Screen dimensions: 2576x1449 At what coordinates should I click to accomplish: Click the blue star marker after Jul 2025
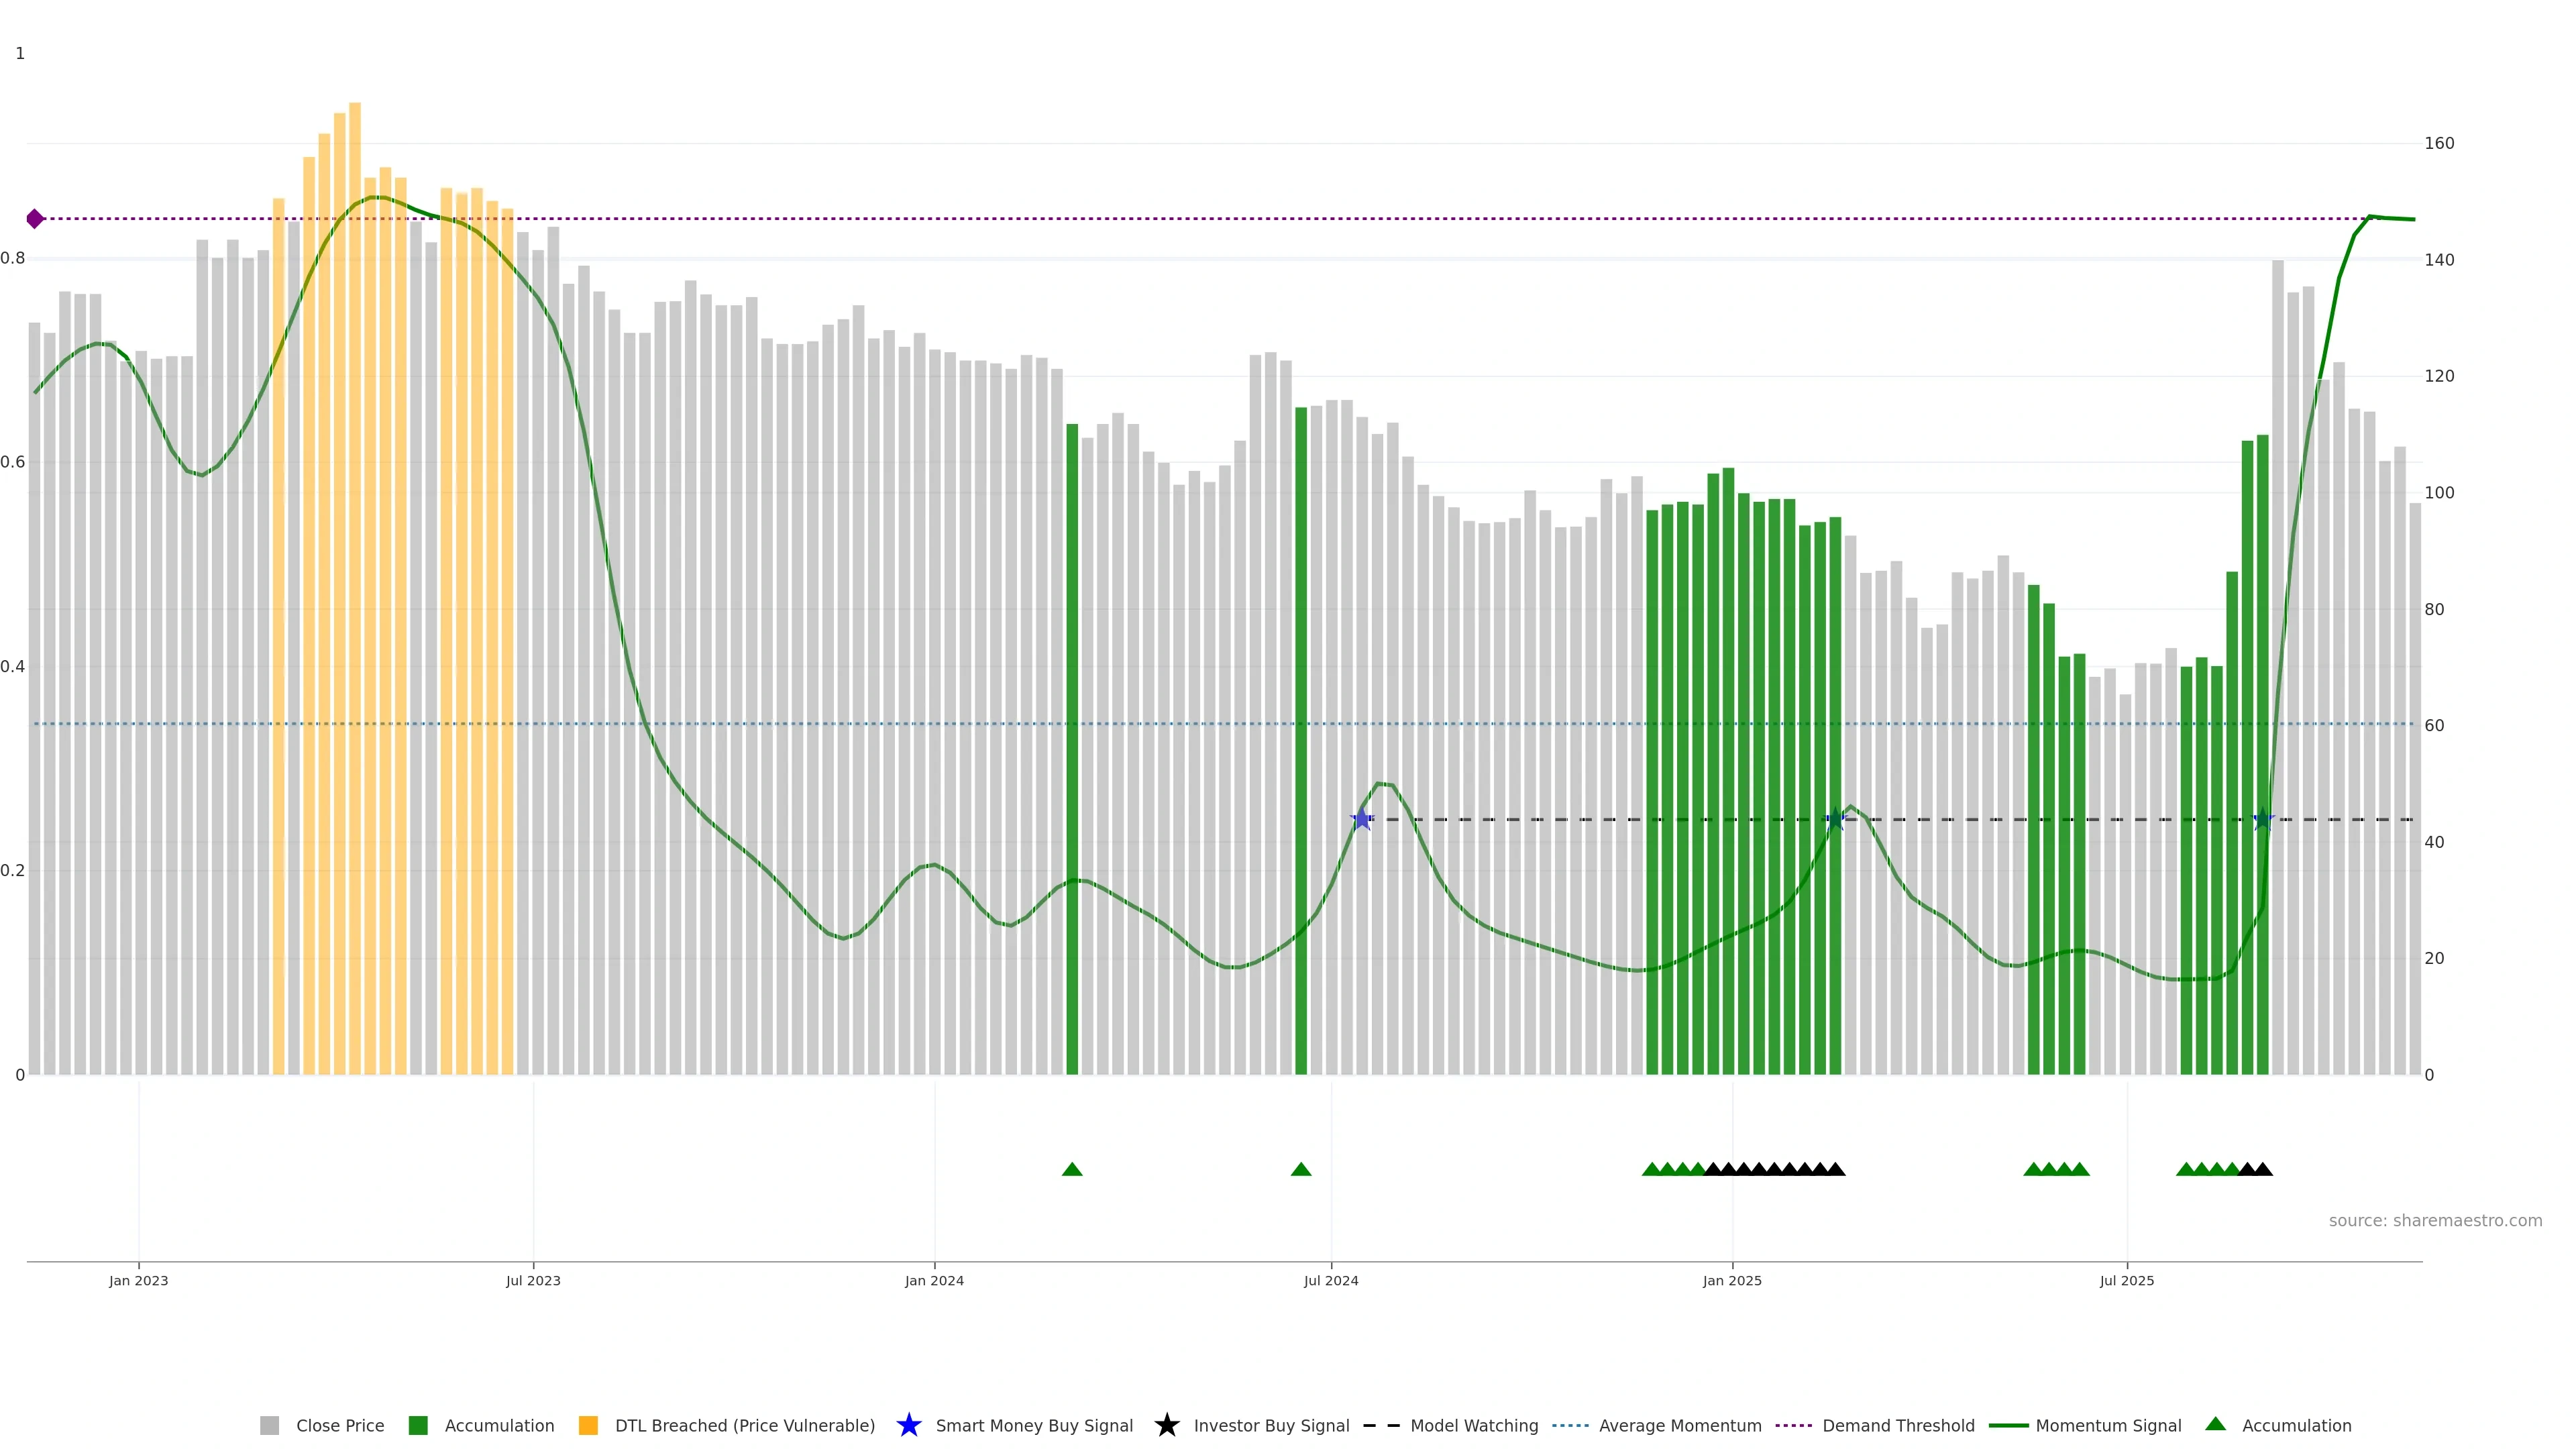pyautogui.click(x=2264, y=819)
